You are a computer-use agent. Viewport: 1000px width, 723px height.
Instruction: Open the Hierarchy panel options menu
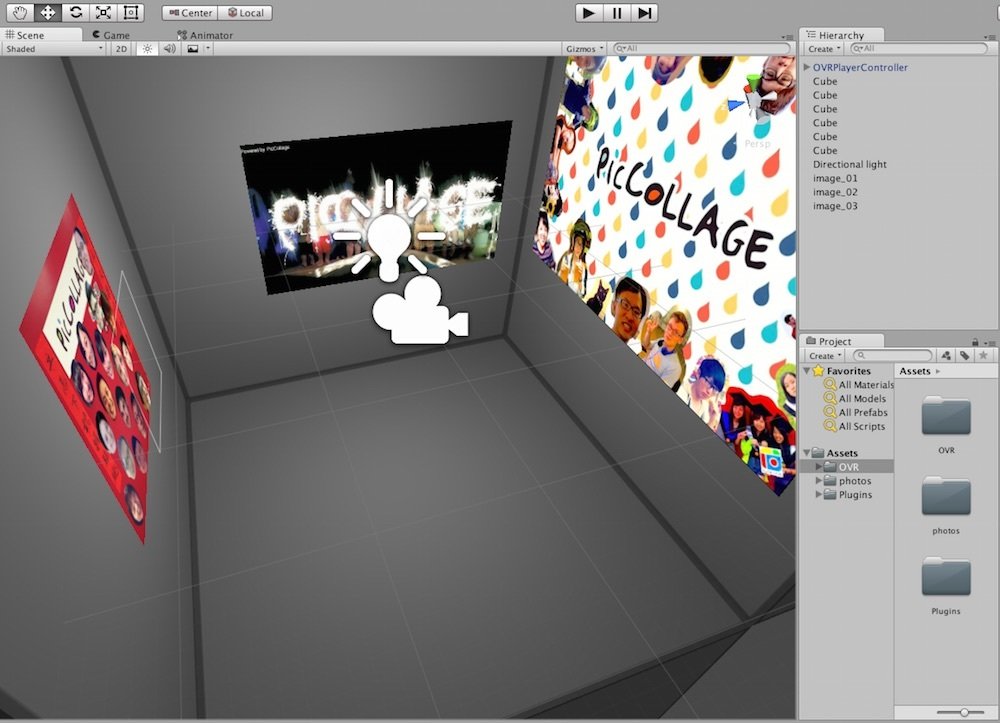(990, 36)
